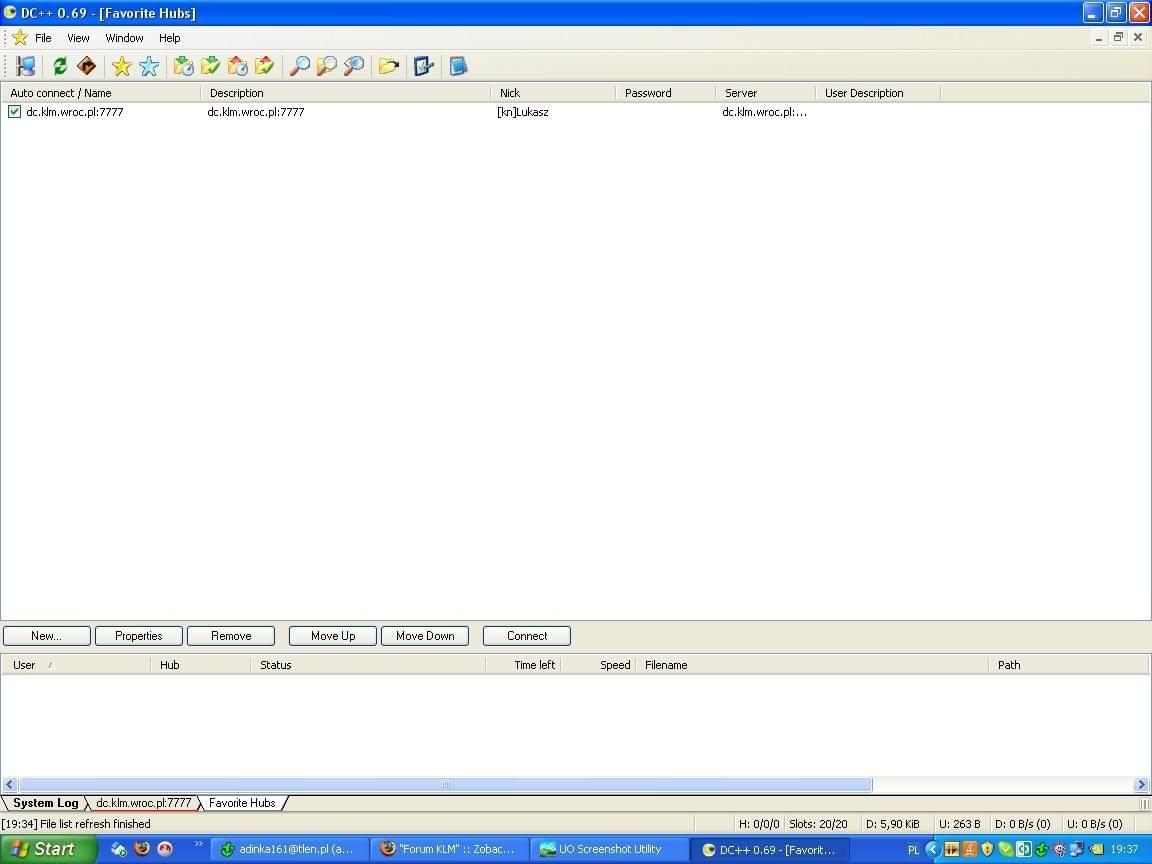
Task: Click the Connect button
Action: pos(527,636)
